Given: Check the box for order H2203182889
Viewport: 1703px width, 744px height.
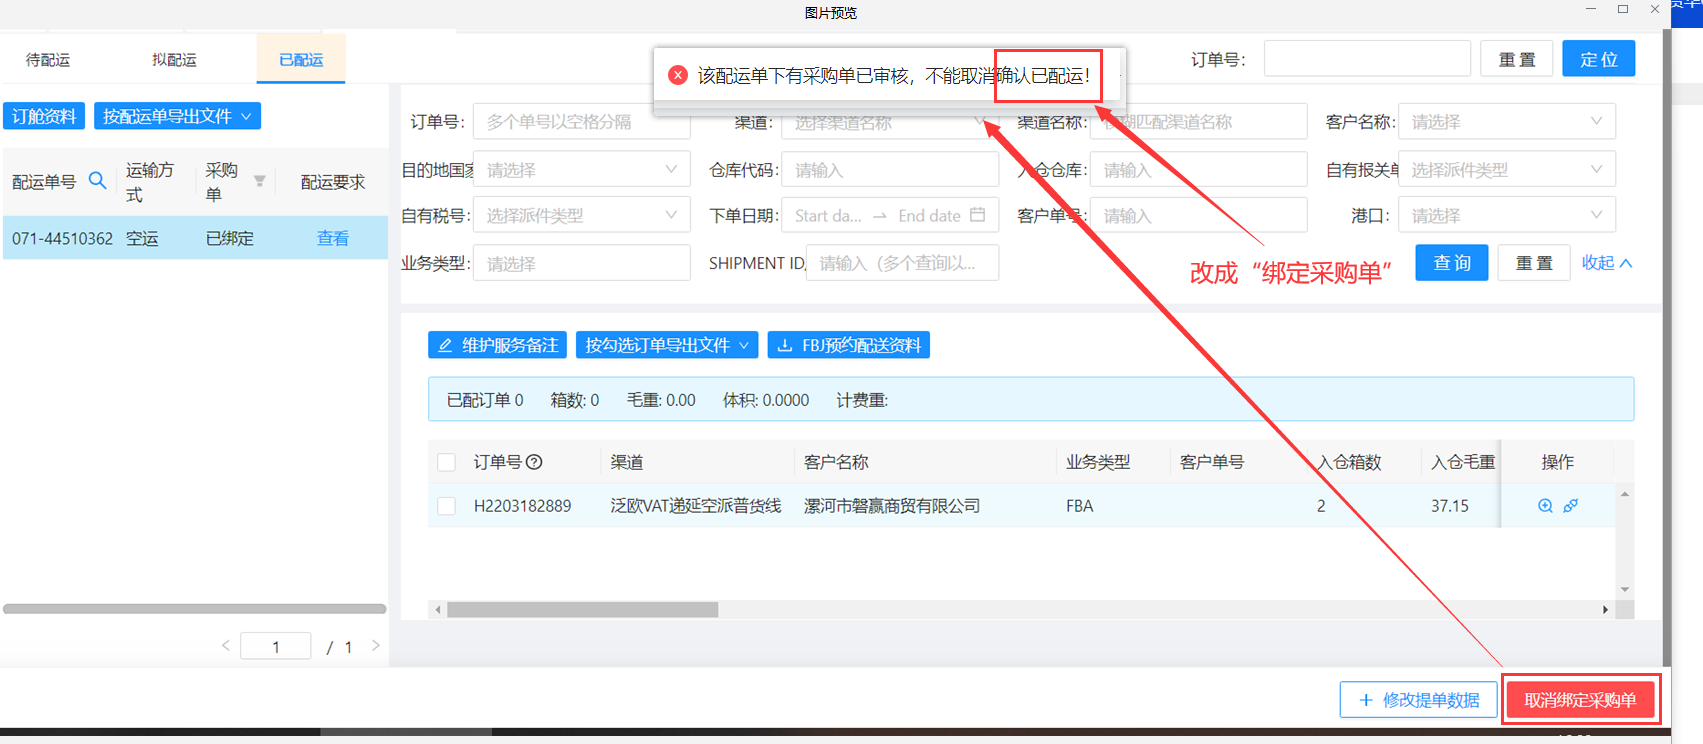Looking at the screenshot, I should pos(447,506).
